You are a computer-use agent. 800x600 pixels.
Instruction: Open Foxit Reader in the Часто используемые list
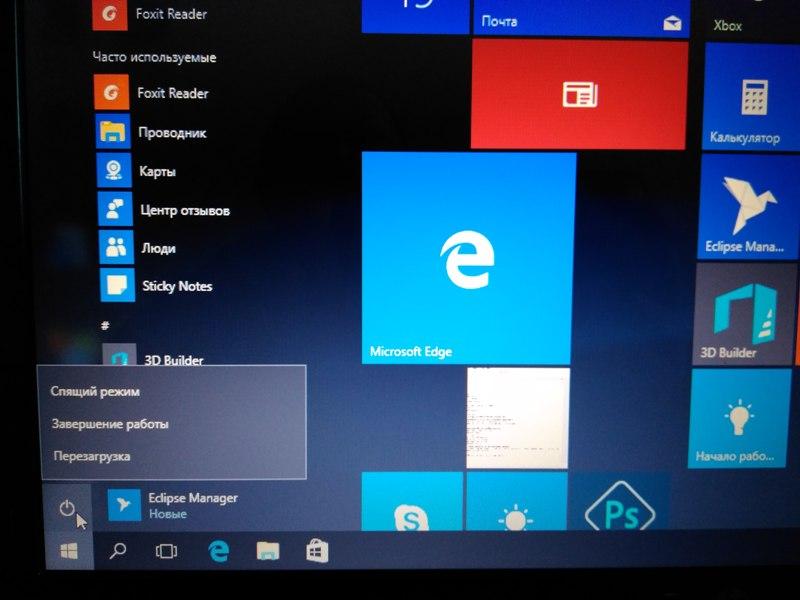[x=152, y=92]
